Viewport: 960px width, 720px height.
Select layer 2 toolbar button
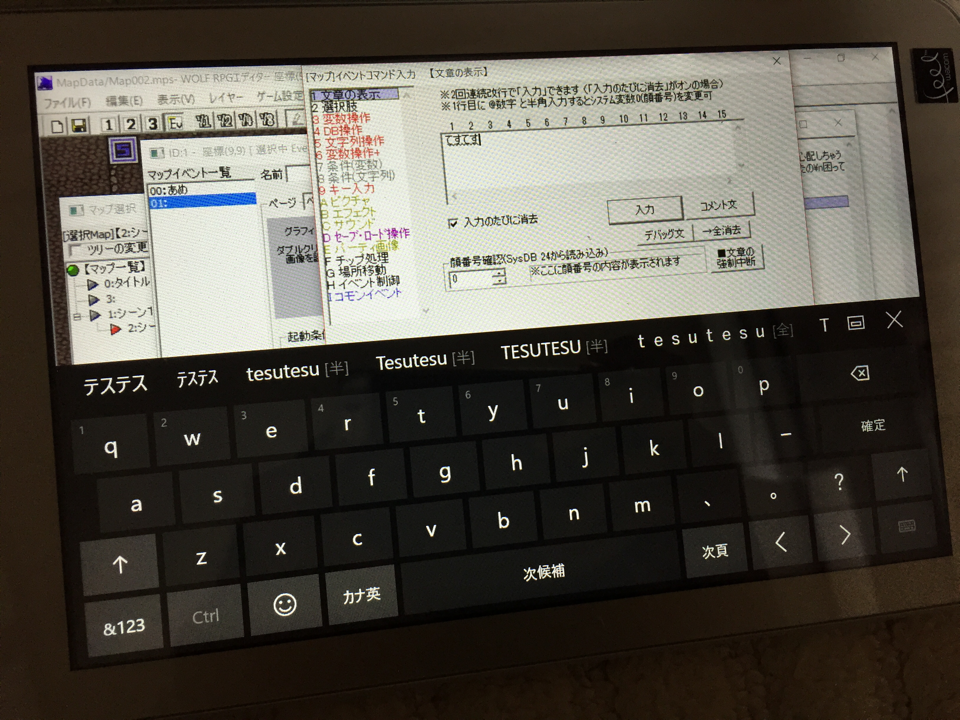tap(130, 124)
